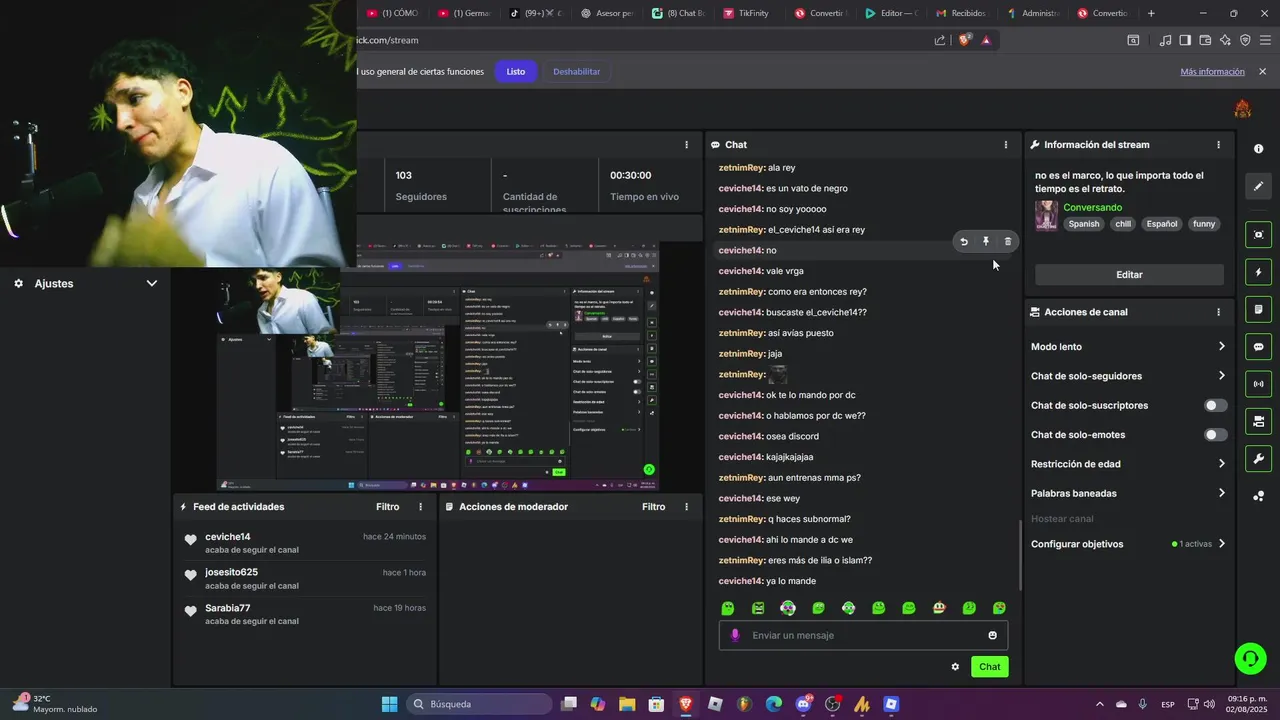The image size is (1280, 720).
Task: Click the stream info sidebar icon
Action: [1258, 149]
